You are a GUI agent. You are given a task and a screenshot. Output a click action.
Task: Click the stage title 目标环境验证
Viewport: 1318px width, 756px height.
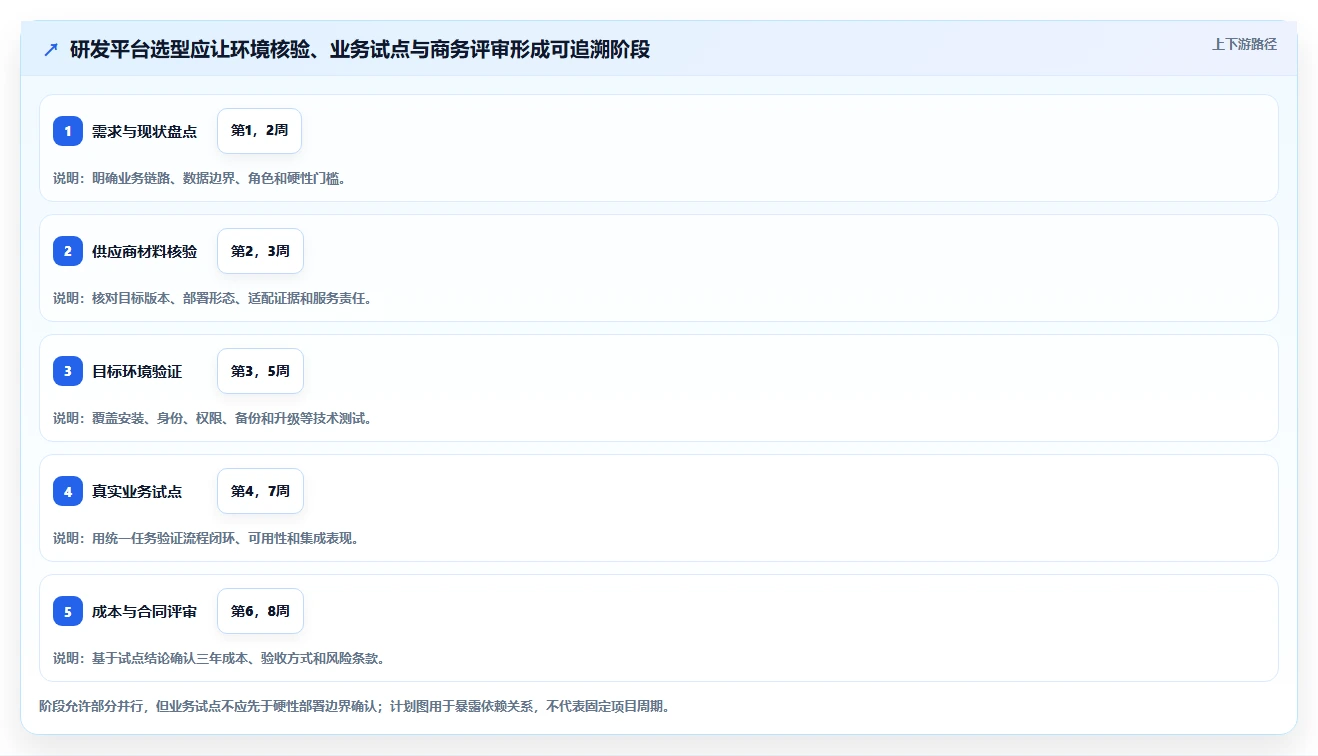click(137, 371)
